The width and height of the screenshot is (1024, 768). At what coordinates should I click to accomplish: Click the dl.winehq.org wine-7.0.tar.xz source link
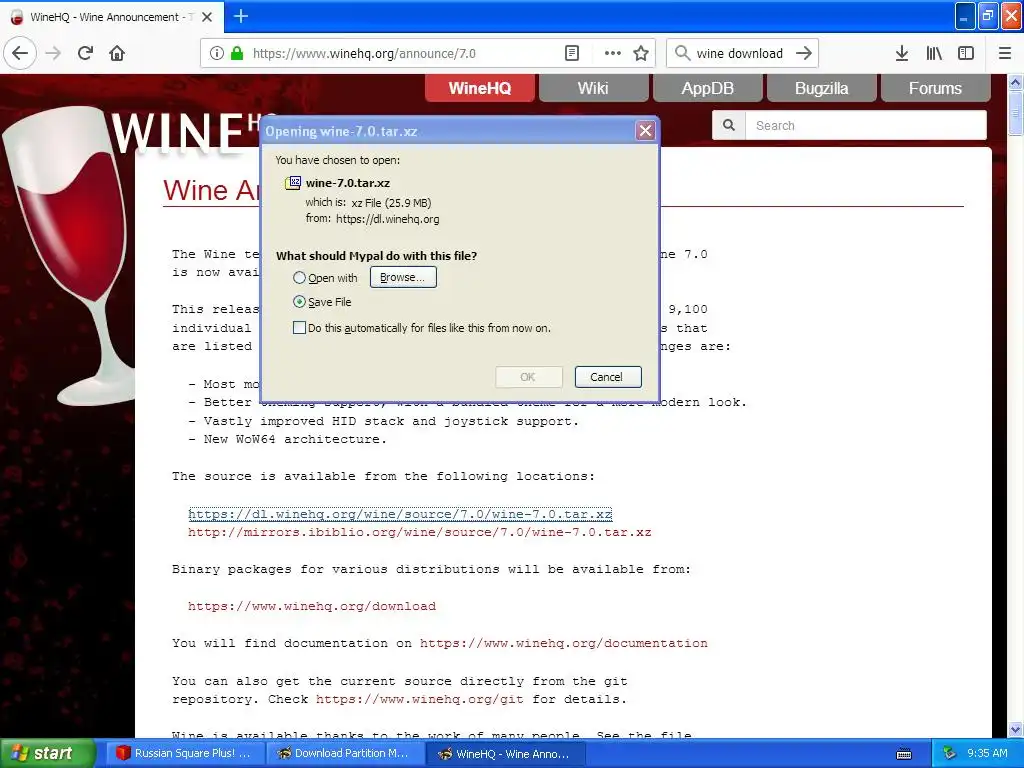point(400,514)
